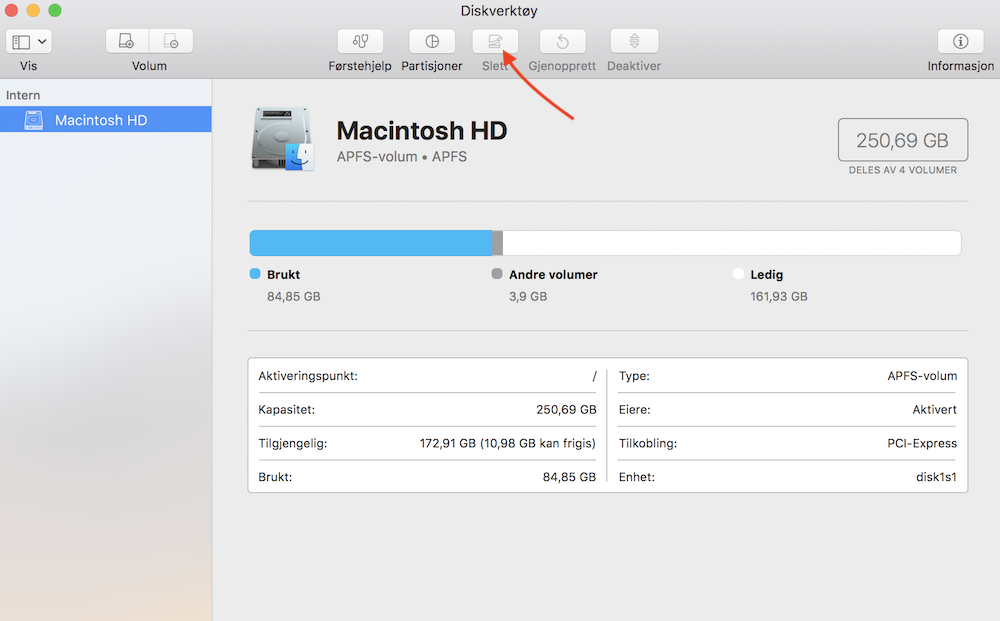The width and height of the screenshot is (1000, 621).
Task: Open the Vis sidebar view dropdown
Action: (x=29, y=42)
